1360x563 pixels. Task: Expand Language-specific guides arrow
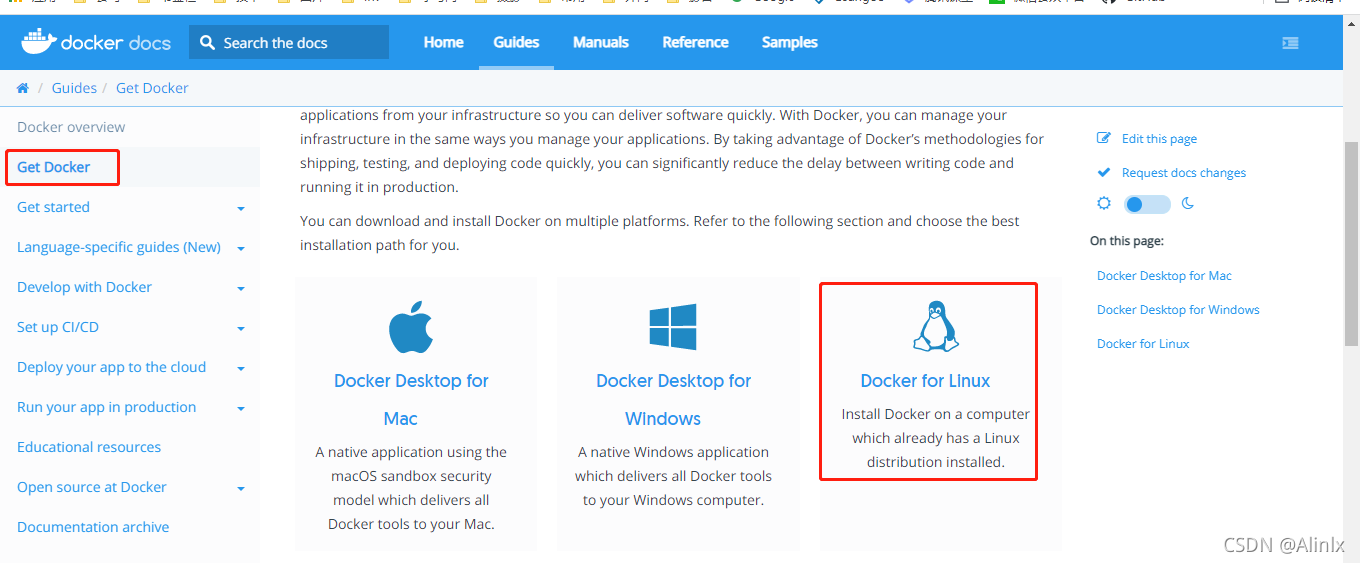pyautogui.click(x=241, y=249)
